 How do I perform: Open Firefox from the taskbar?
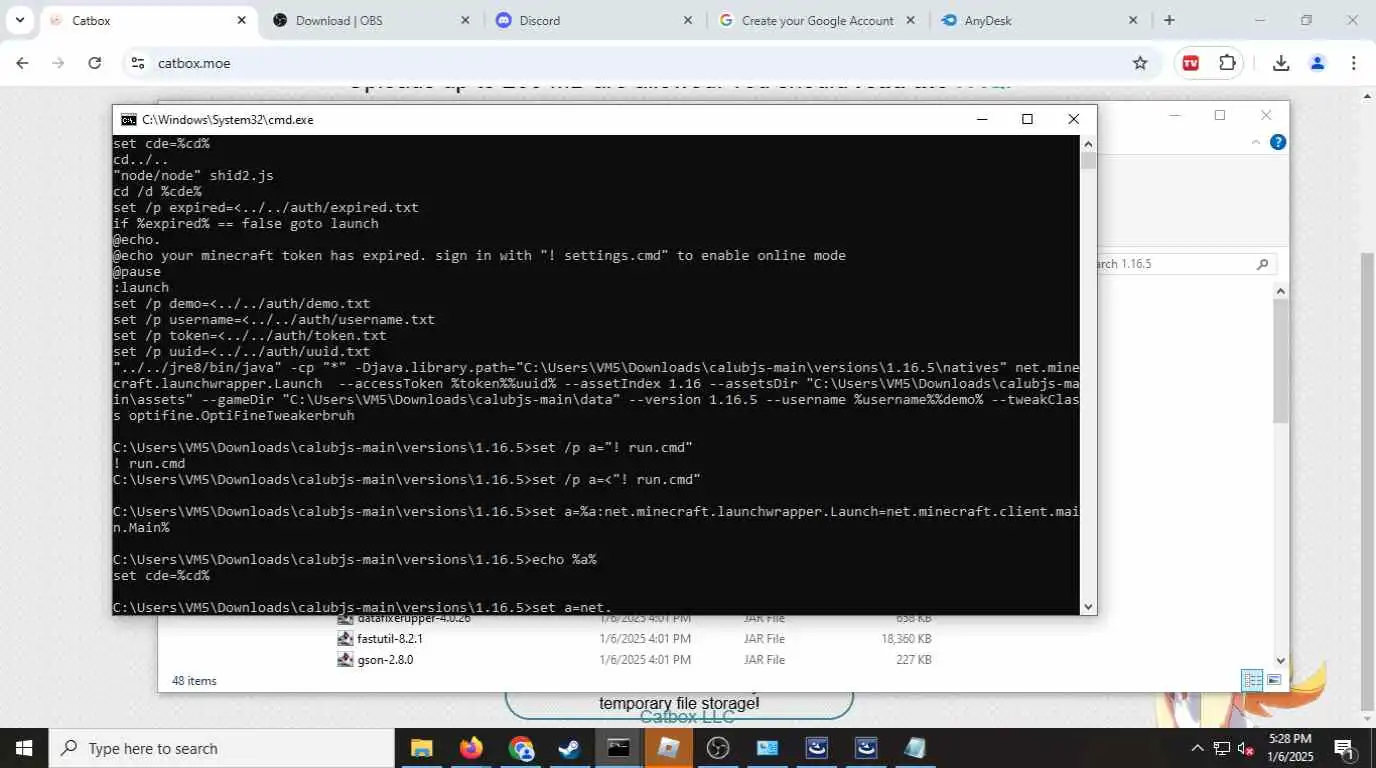471,748
